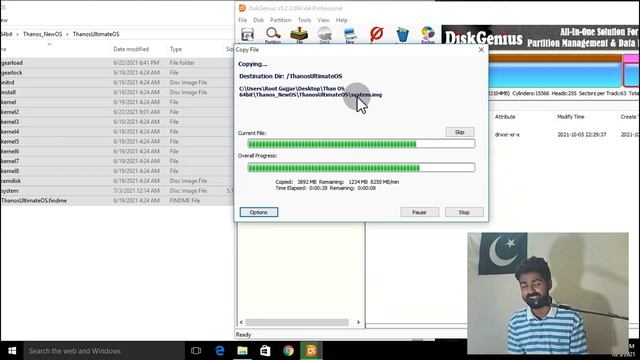Click the Overall Progress bar
This screenshot has width=640, height=360.
(361, 167)
